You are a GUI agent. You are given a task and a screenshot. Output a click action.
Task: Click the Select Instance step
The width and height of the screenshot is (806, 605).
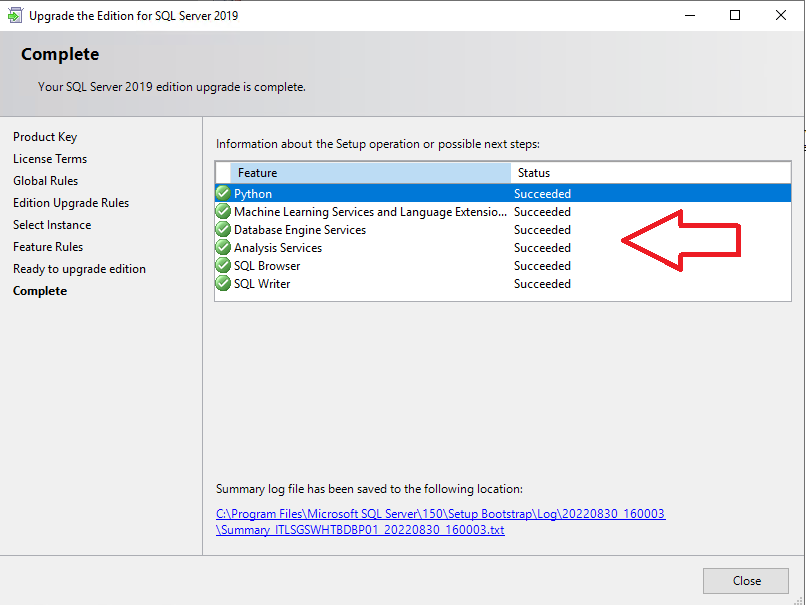52,225
